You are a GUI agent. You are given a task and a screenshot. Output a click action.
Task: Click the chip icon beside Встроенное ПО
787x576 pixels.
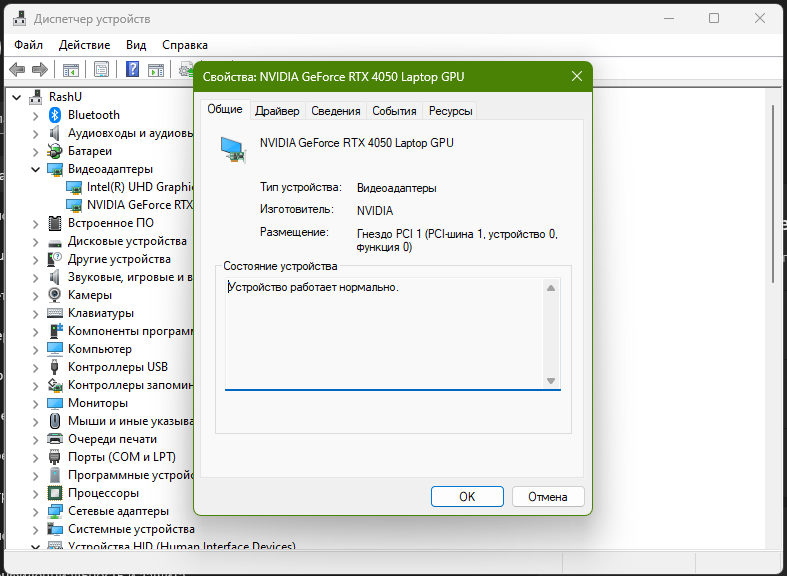55,223
